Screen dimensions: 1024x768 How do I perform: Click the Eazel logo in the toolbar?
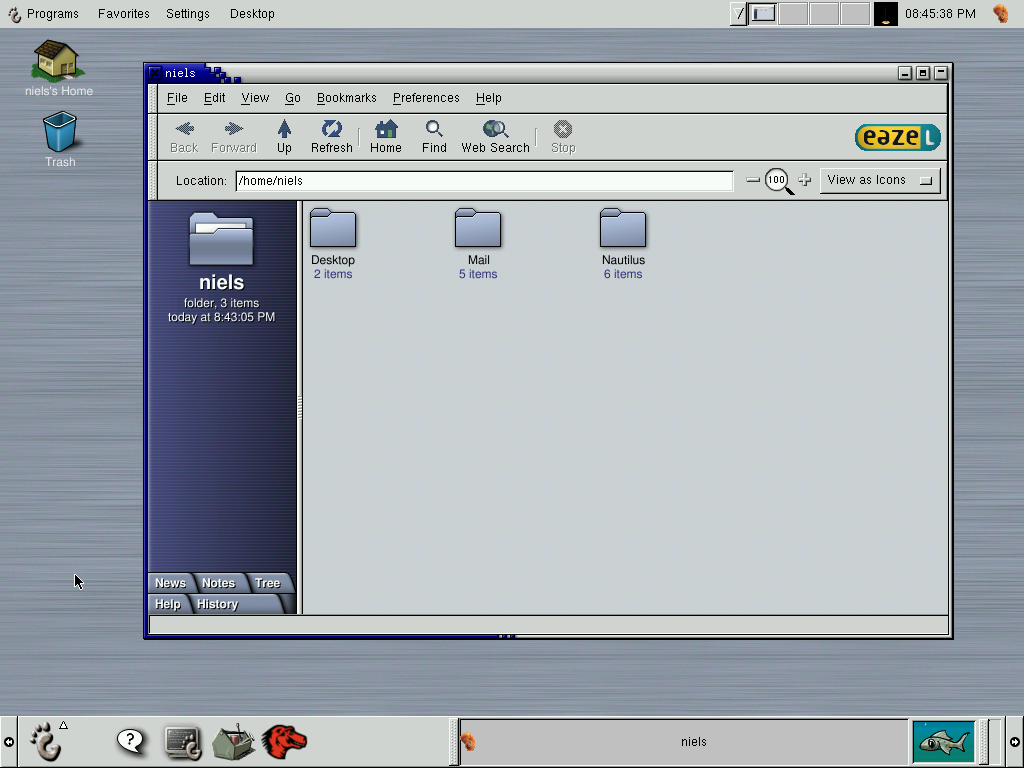pyautogui.click(x=897, y=137)
